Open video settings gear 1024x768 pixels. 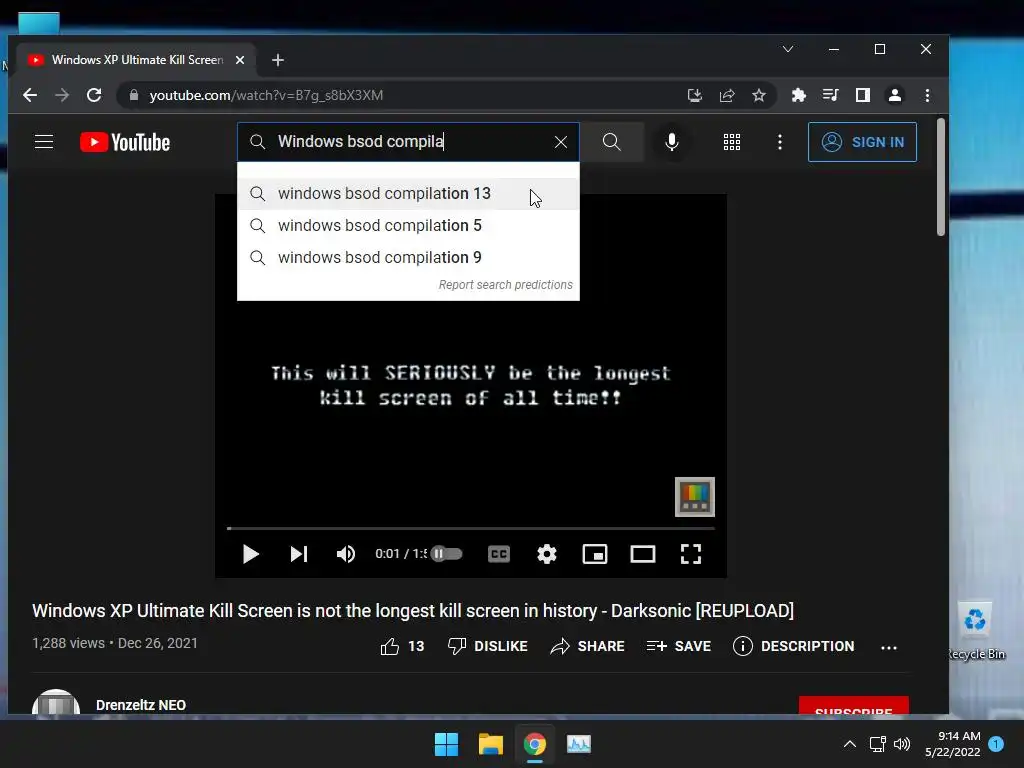[x=547, y=554]
